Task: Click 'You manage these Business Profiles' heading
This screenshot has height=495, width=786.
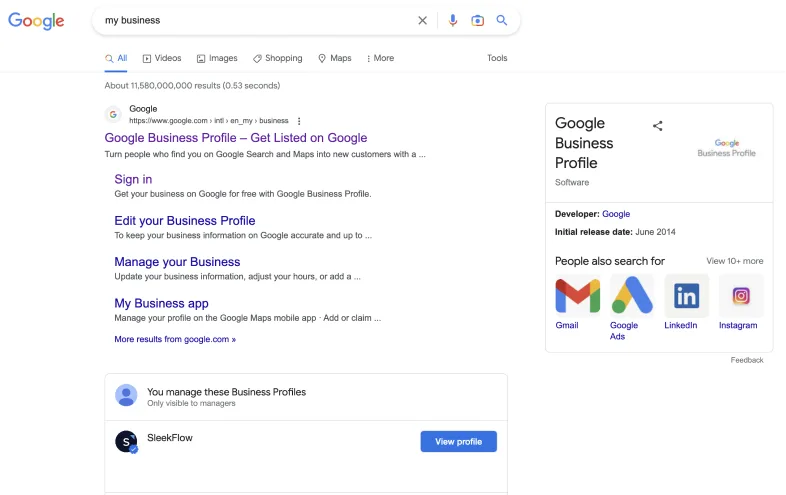Action: [226, 392]
